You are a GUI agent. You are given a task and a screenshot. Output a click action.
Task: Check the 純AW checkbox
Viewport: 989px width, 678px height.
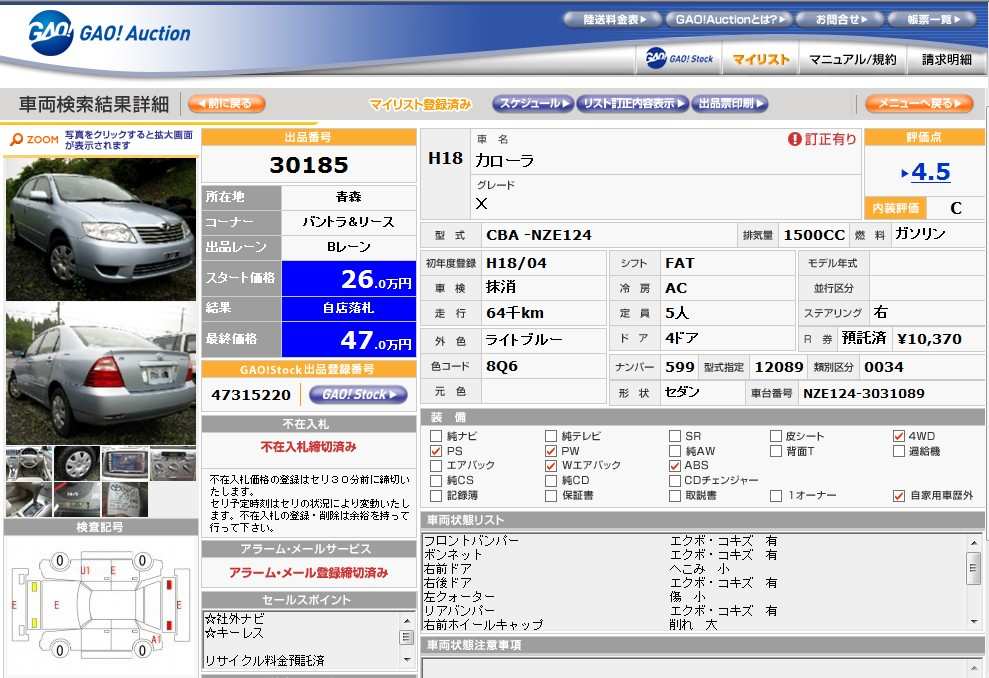(675, 451)
